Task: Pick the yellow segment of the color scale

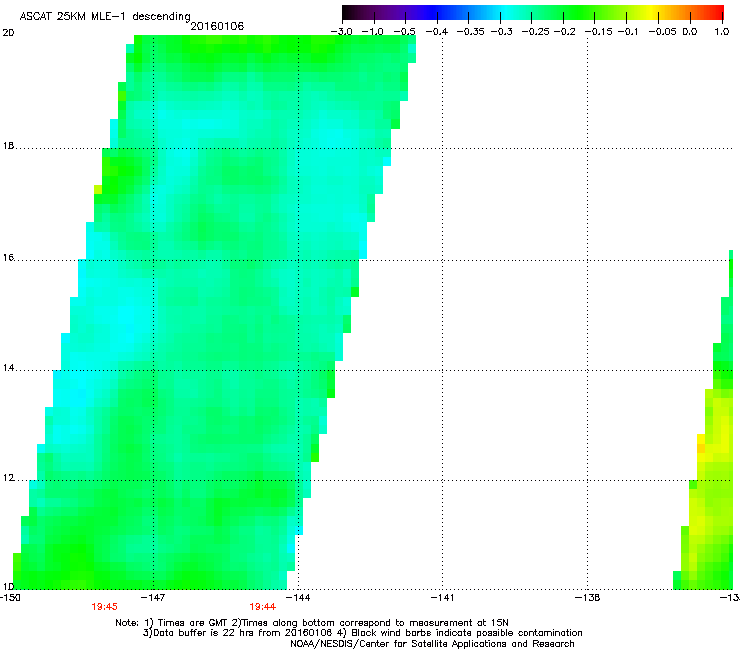Action: (654, 13)
